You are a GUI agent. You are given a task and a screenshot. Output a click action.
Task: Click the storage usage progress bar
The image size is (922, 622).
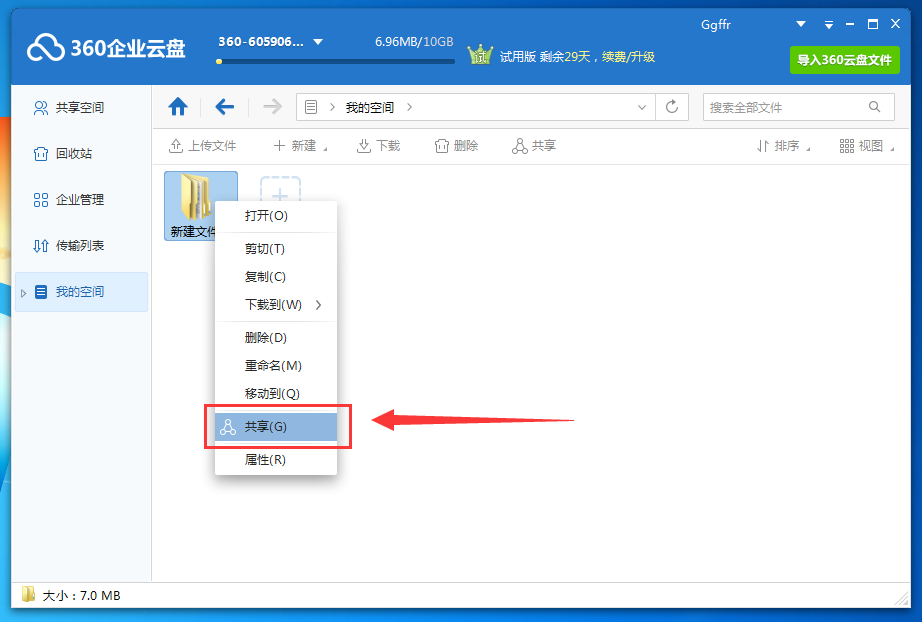(334, 60)
